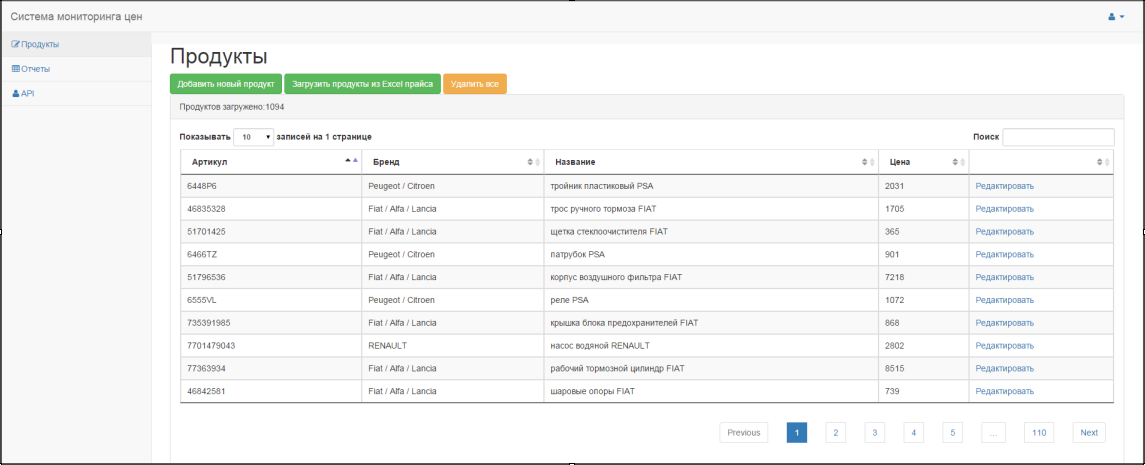Click Редактировать for article 6448P6
This screenshot has width=1145, height=465.
[1004, 186]
